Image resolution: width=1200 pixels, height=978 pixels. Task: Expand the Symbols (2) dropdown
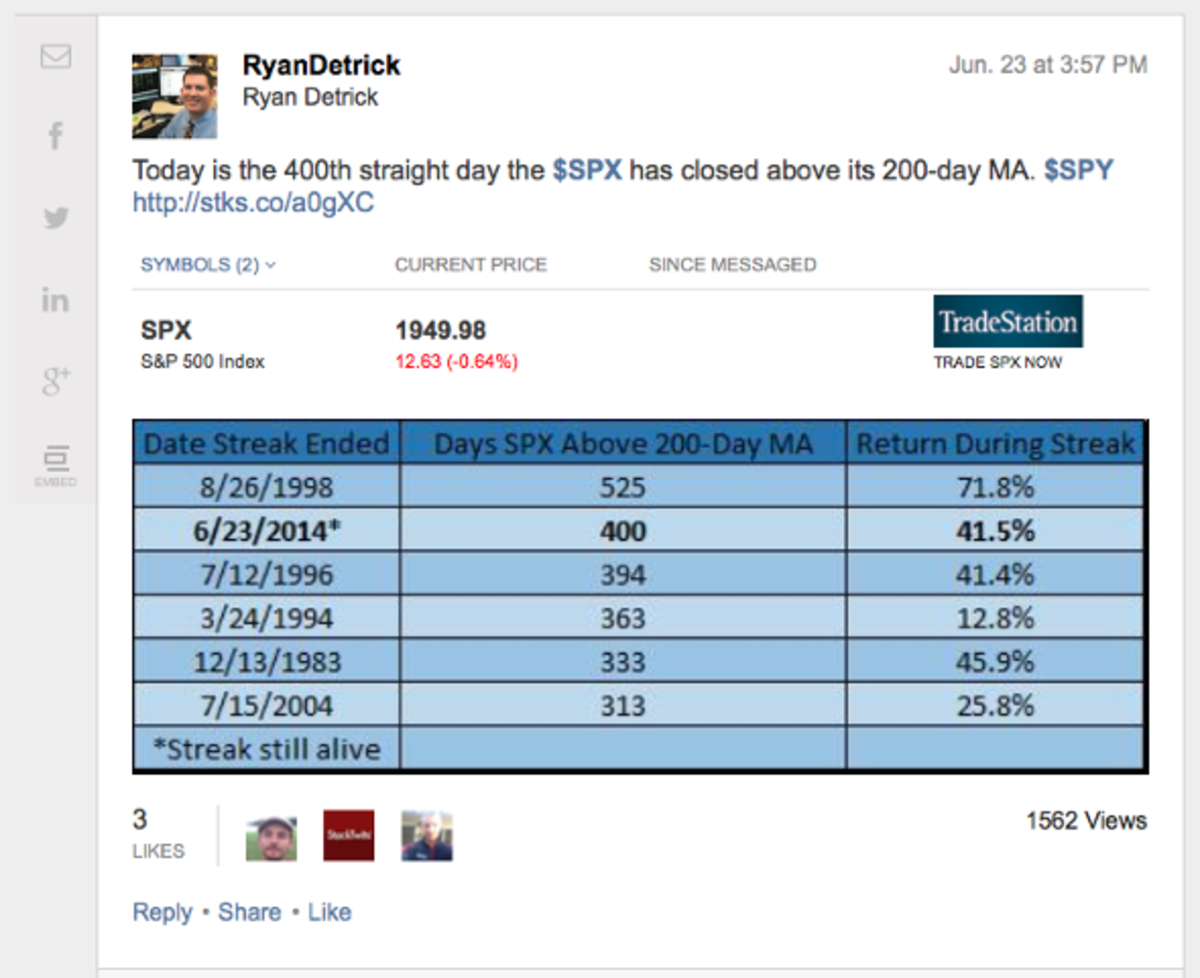coord(208,265)
